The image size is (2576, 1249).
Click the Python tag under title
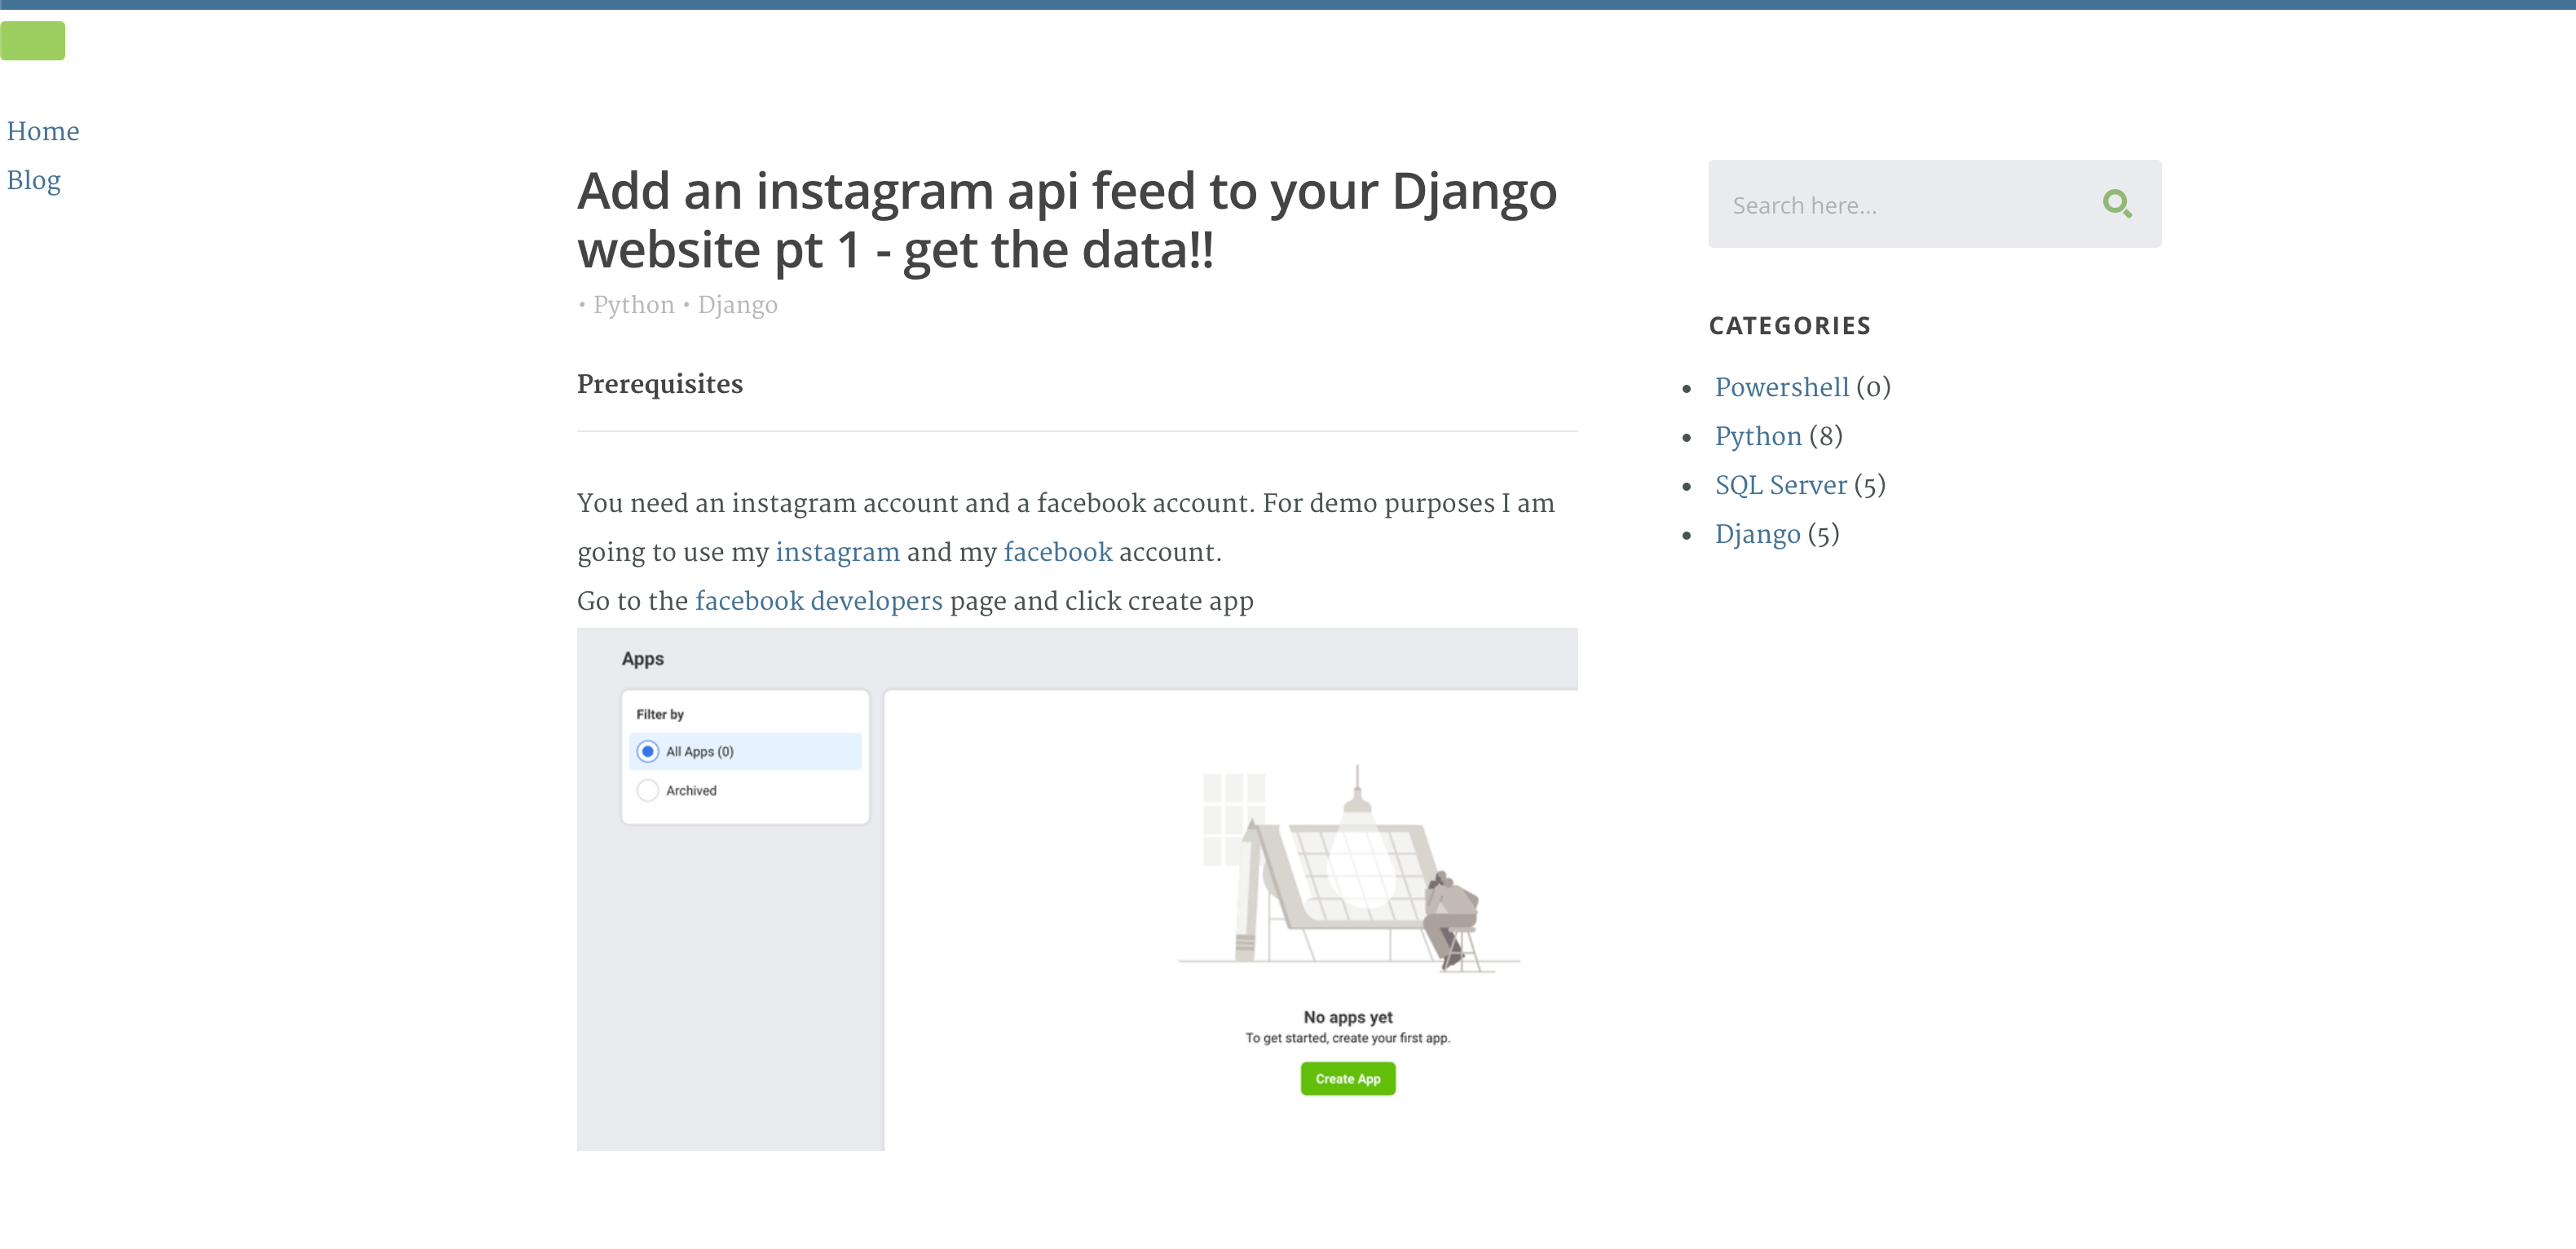click(634, 305)
